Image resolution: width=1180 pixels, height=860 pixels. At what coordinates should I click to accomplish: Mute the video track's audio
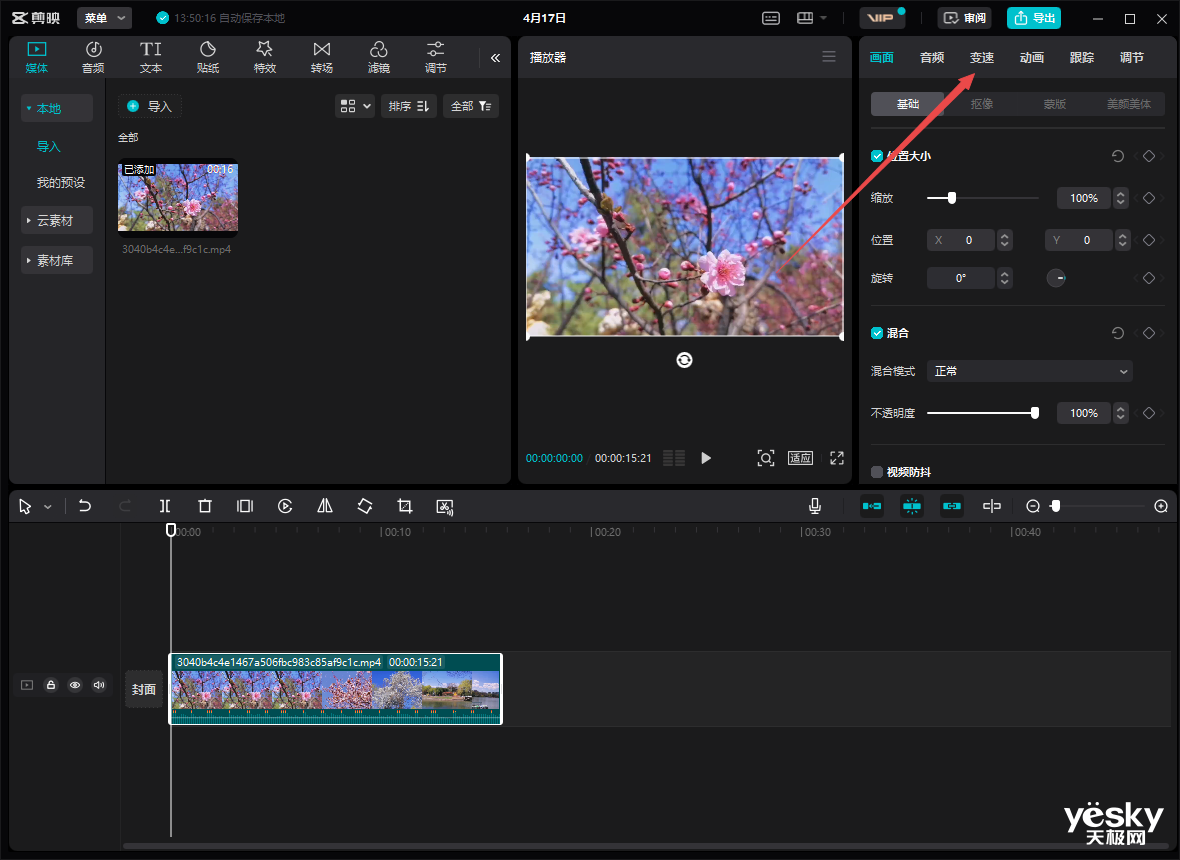click(99, 685)
